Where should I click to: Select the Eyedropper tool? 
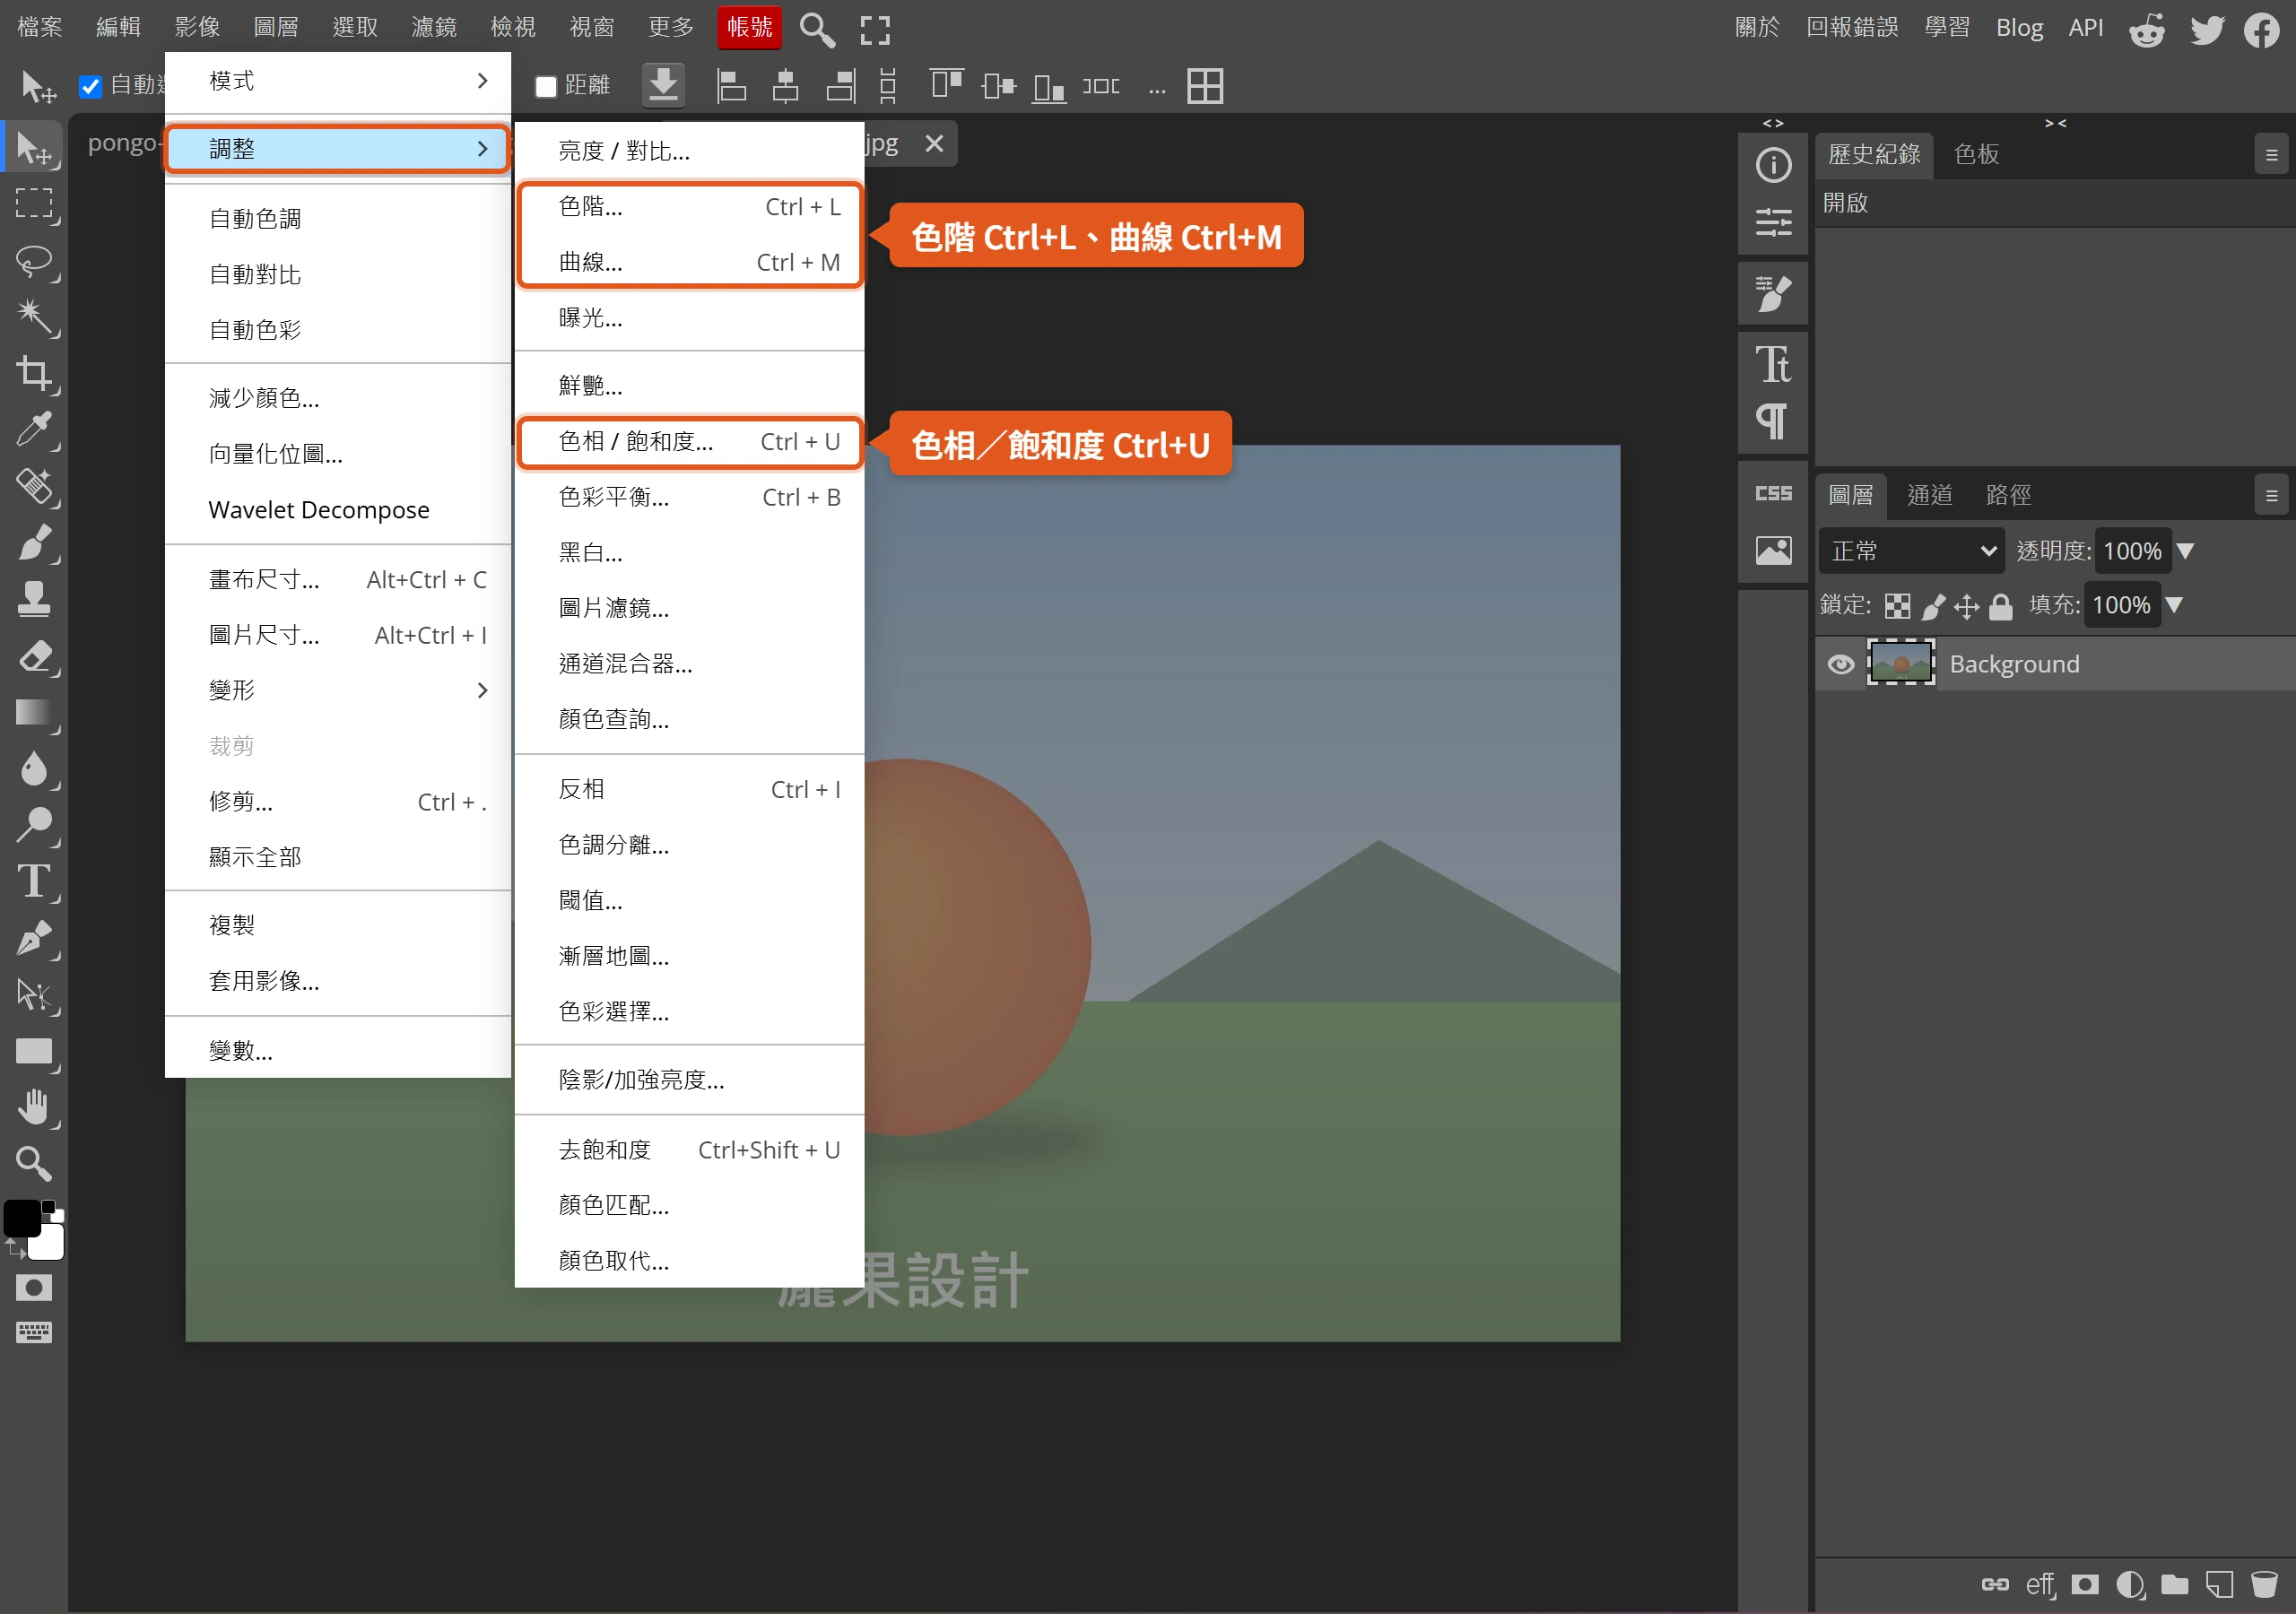(x=35, y=430)
